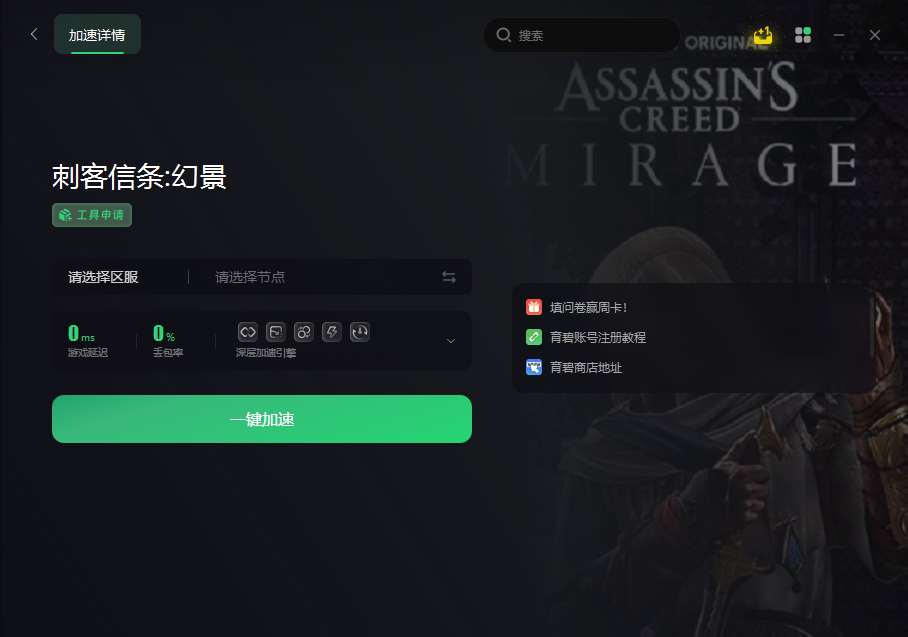The image size is (908, 637).
Task: Click into the 搜索 search field
Action: (581, 35)
